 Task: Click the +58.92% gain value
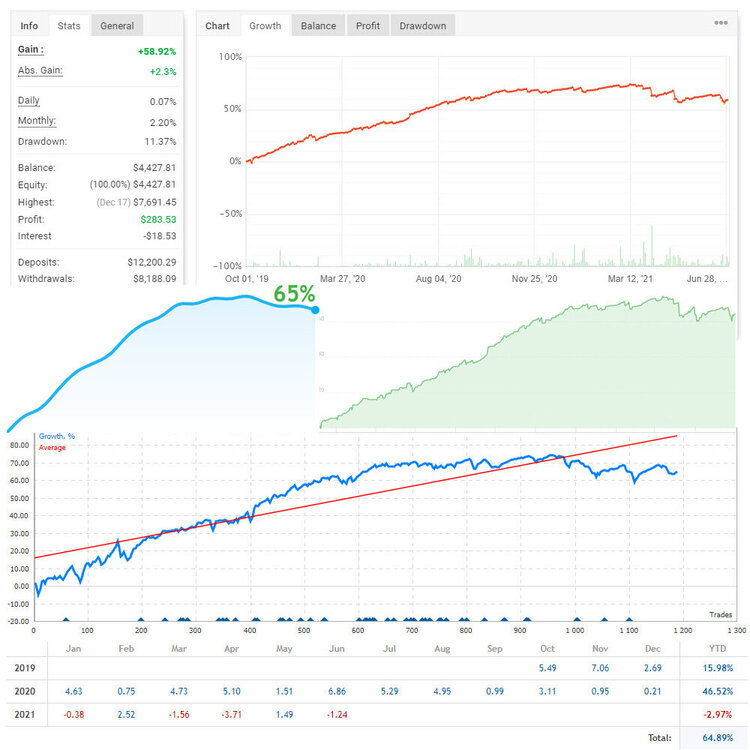pos(157,52)
